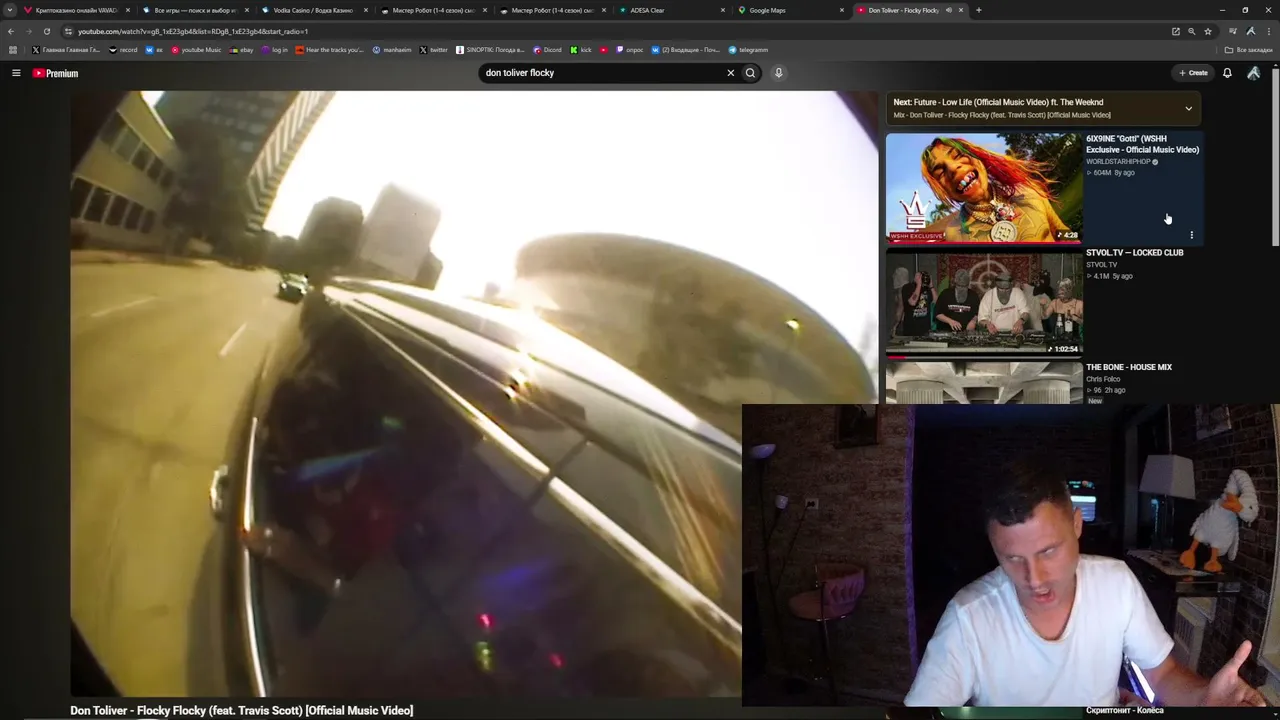
Task: Go forward in browser history
Action: (x=28, y=31)
